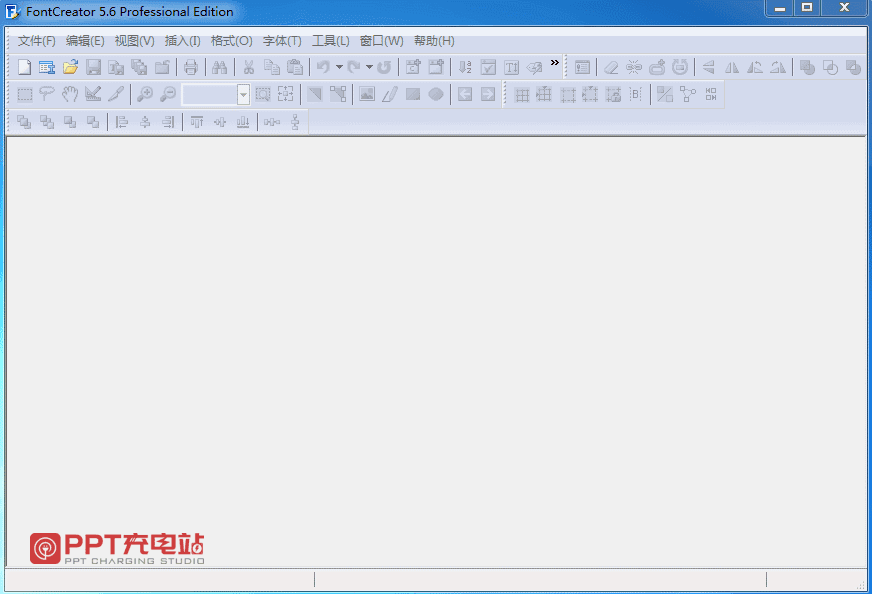Select the Hand pan tool

[x=70, y=94]
